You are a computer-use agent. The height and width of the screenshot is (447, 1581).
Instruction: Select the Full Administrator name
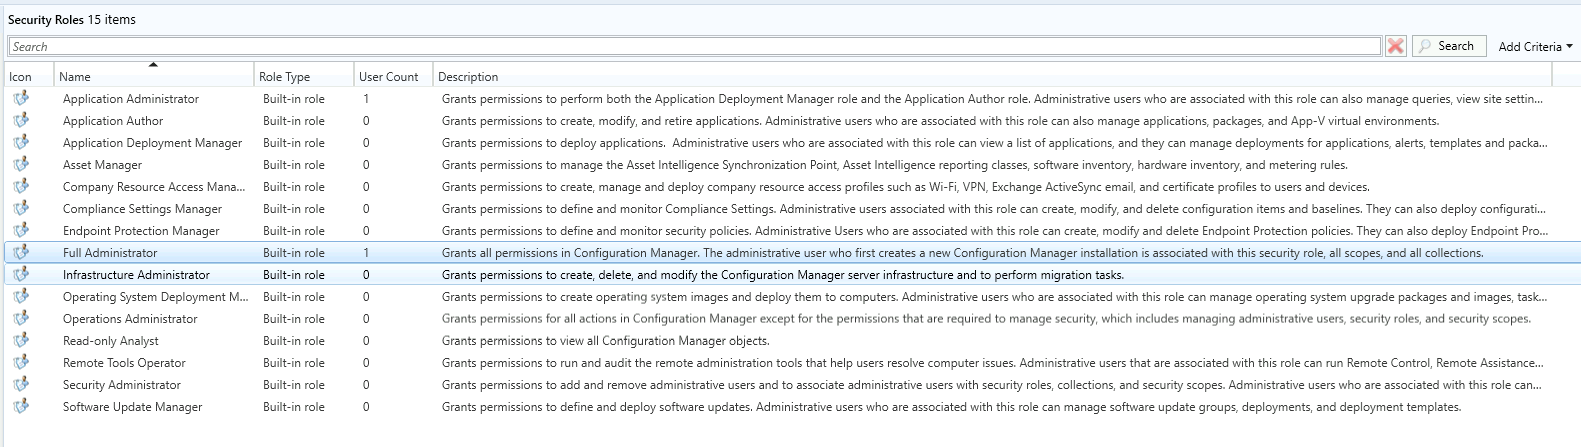pos(110,253)
